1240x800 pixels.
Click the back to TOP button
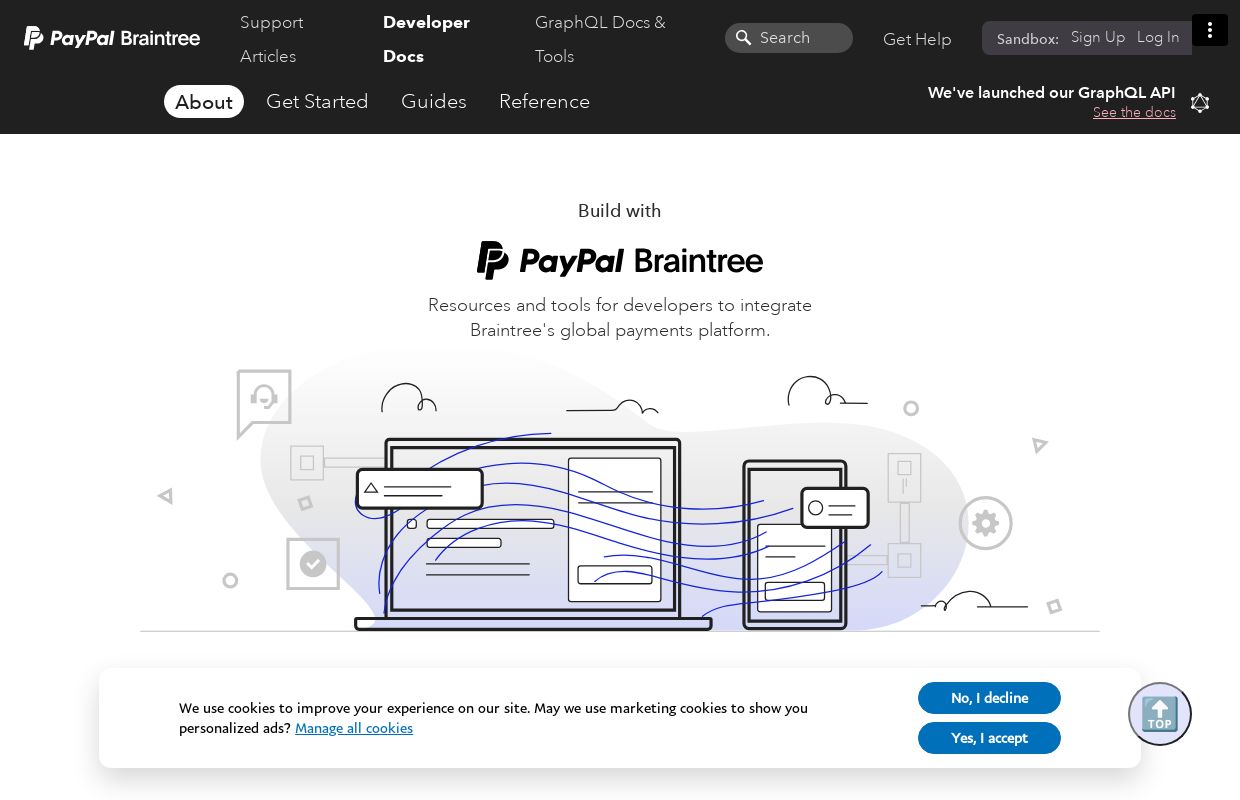(1160, 714)
